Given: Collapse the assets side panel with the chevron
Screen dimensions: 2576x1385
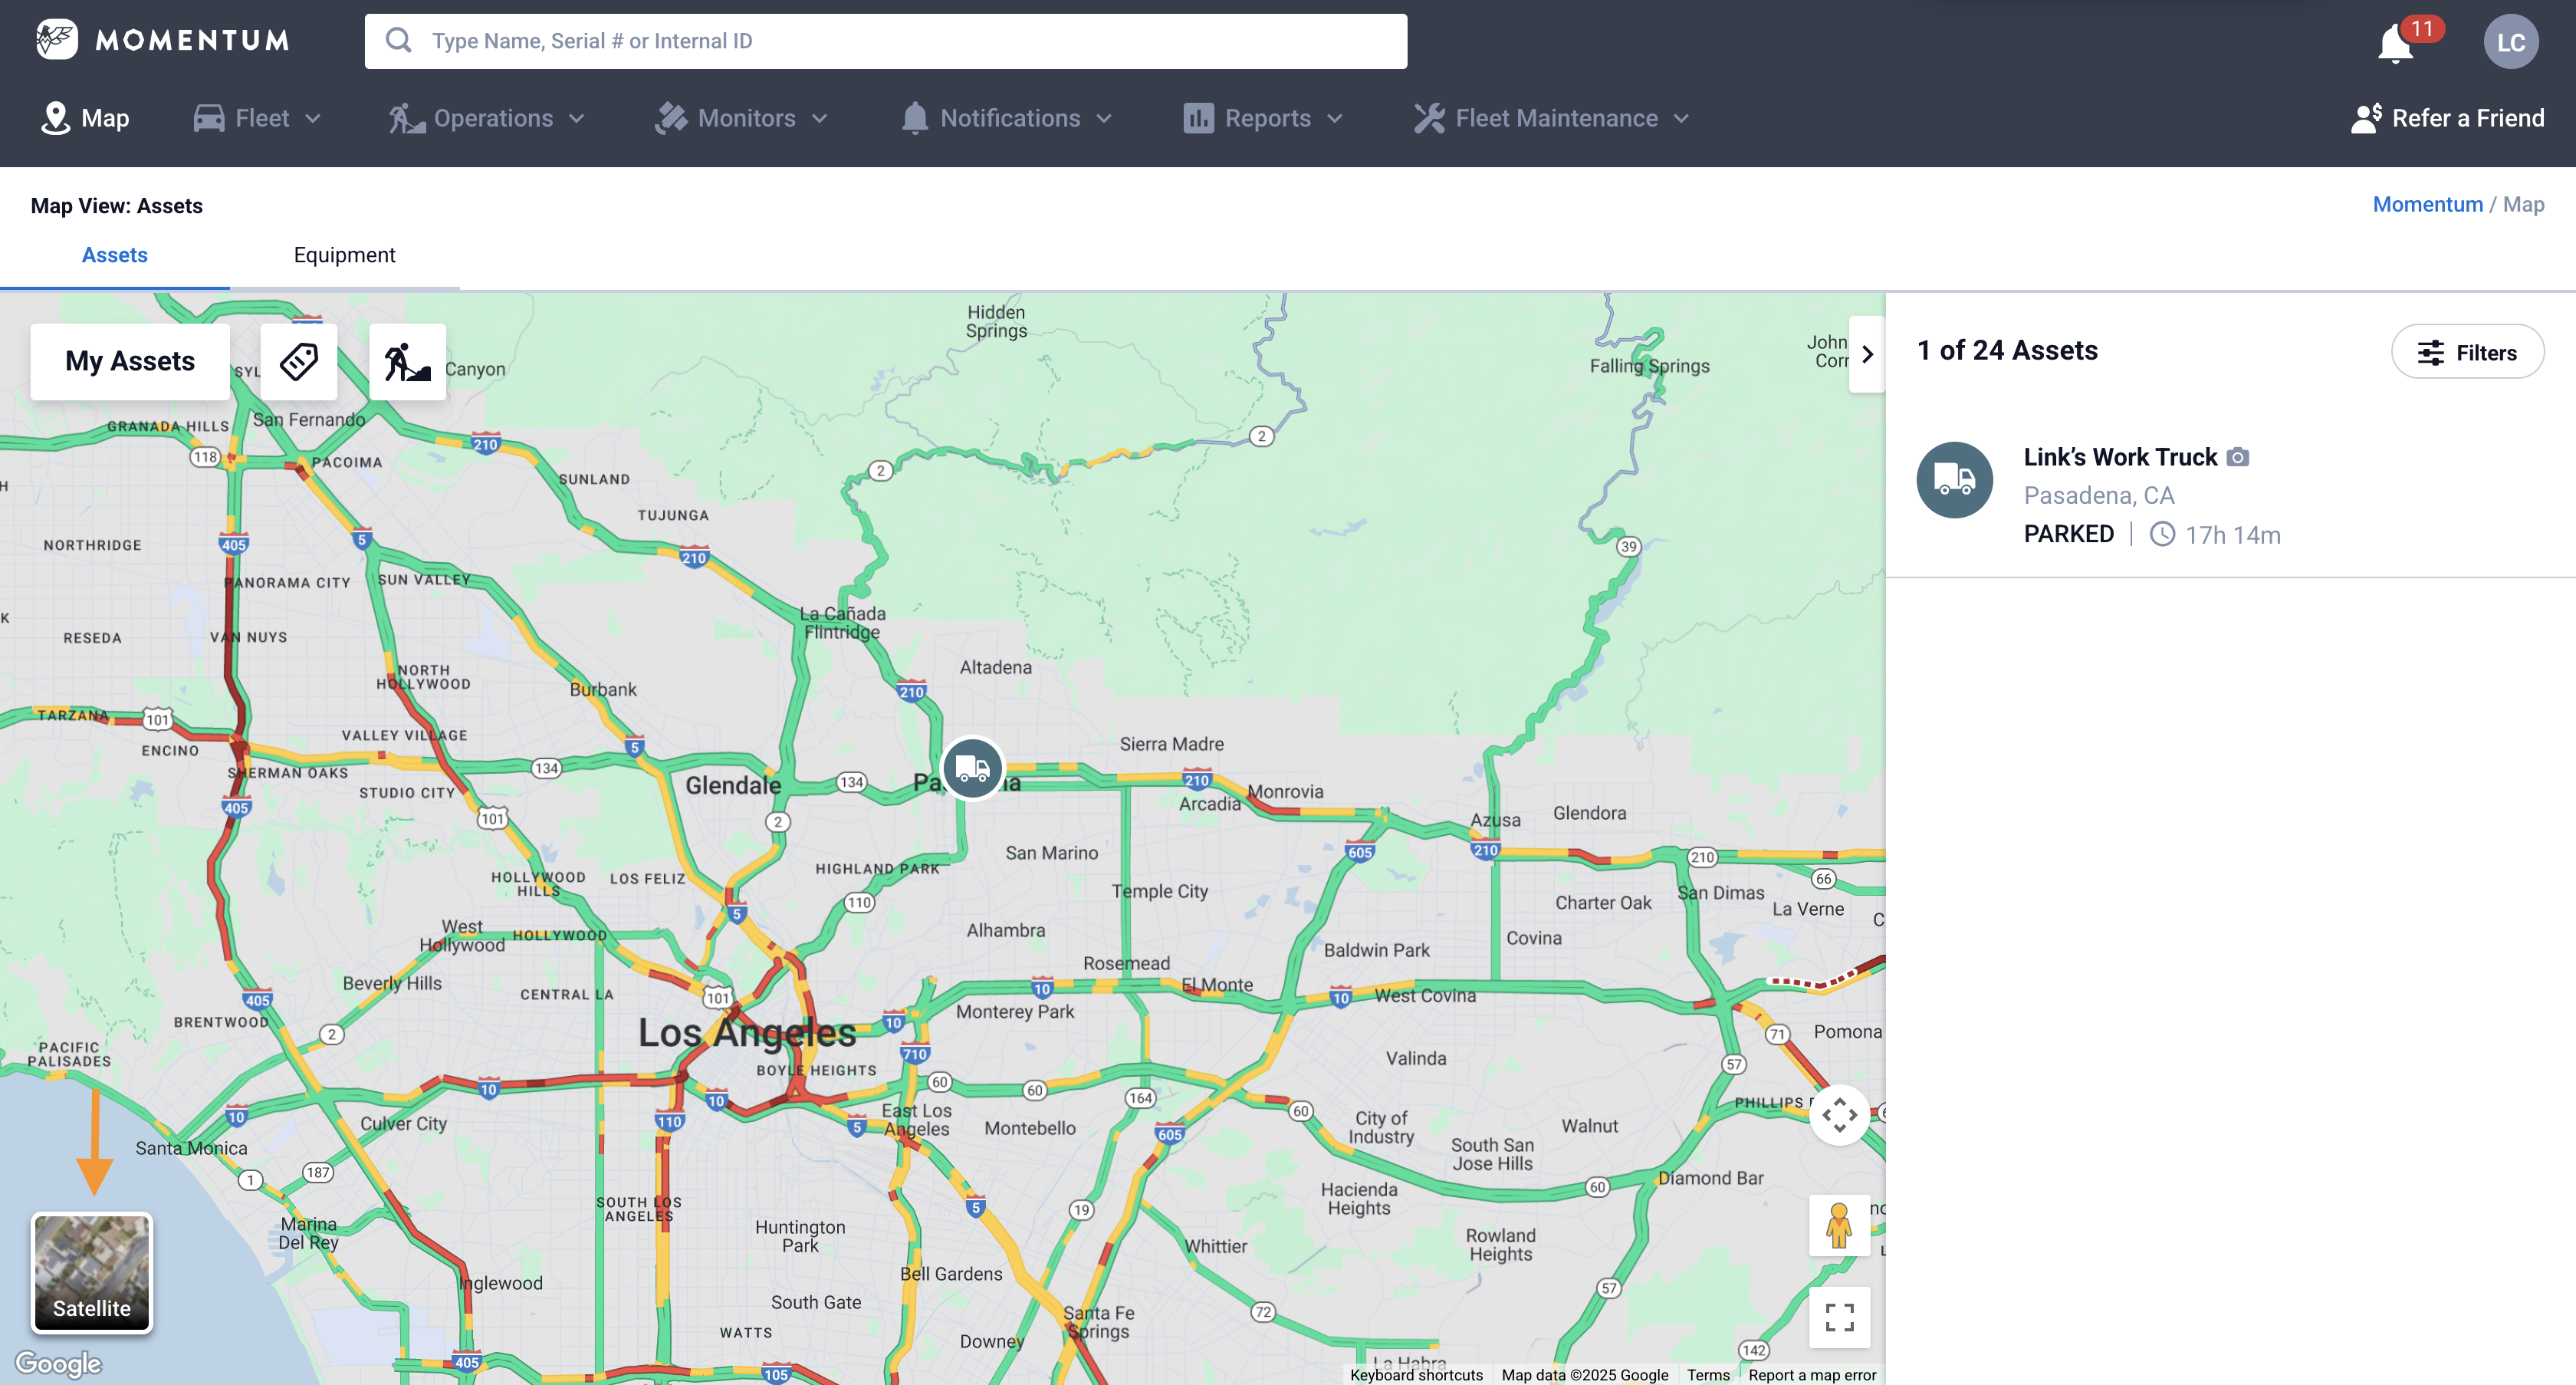Looking at the screenshot, I should click(x=1867, y=354).
